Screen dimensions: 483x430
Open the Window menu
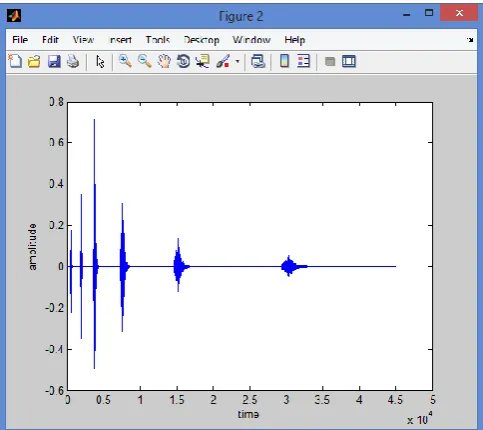click(251, 40)
